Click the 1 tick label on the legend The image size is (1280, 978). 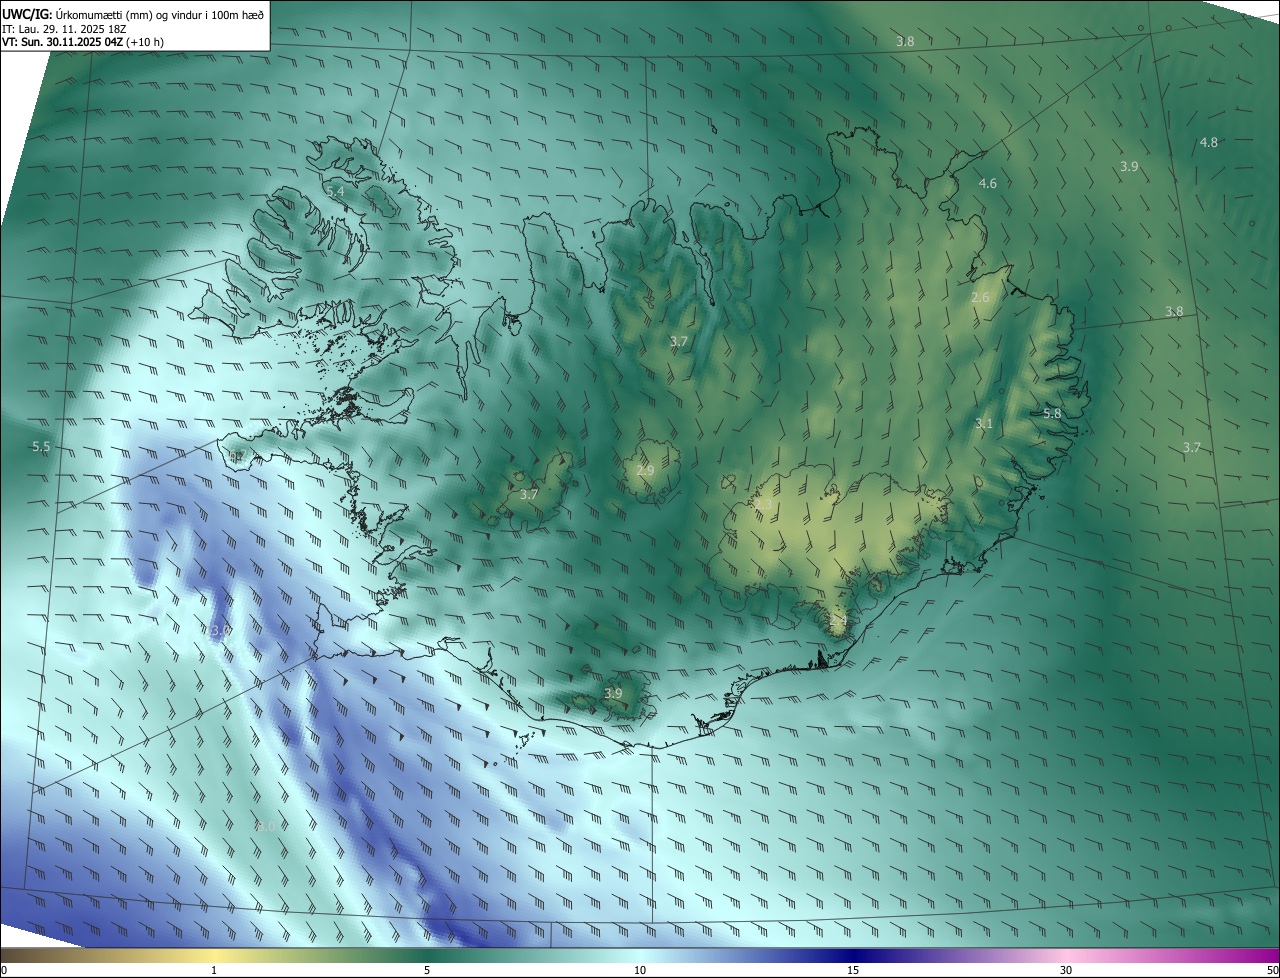pos(214,970)
